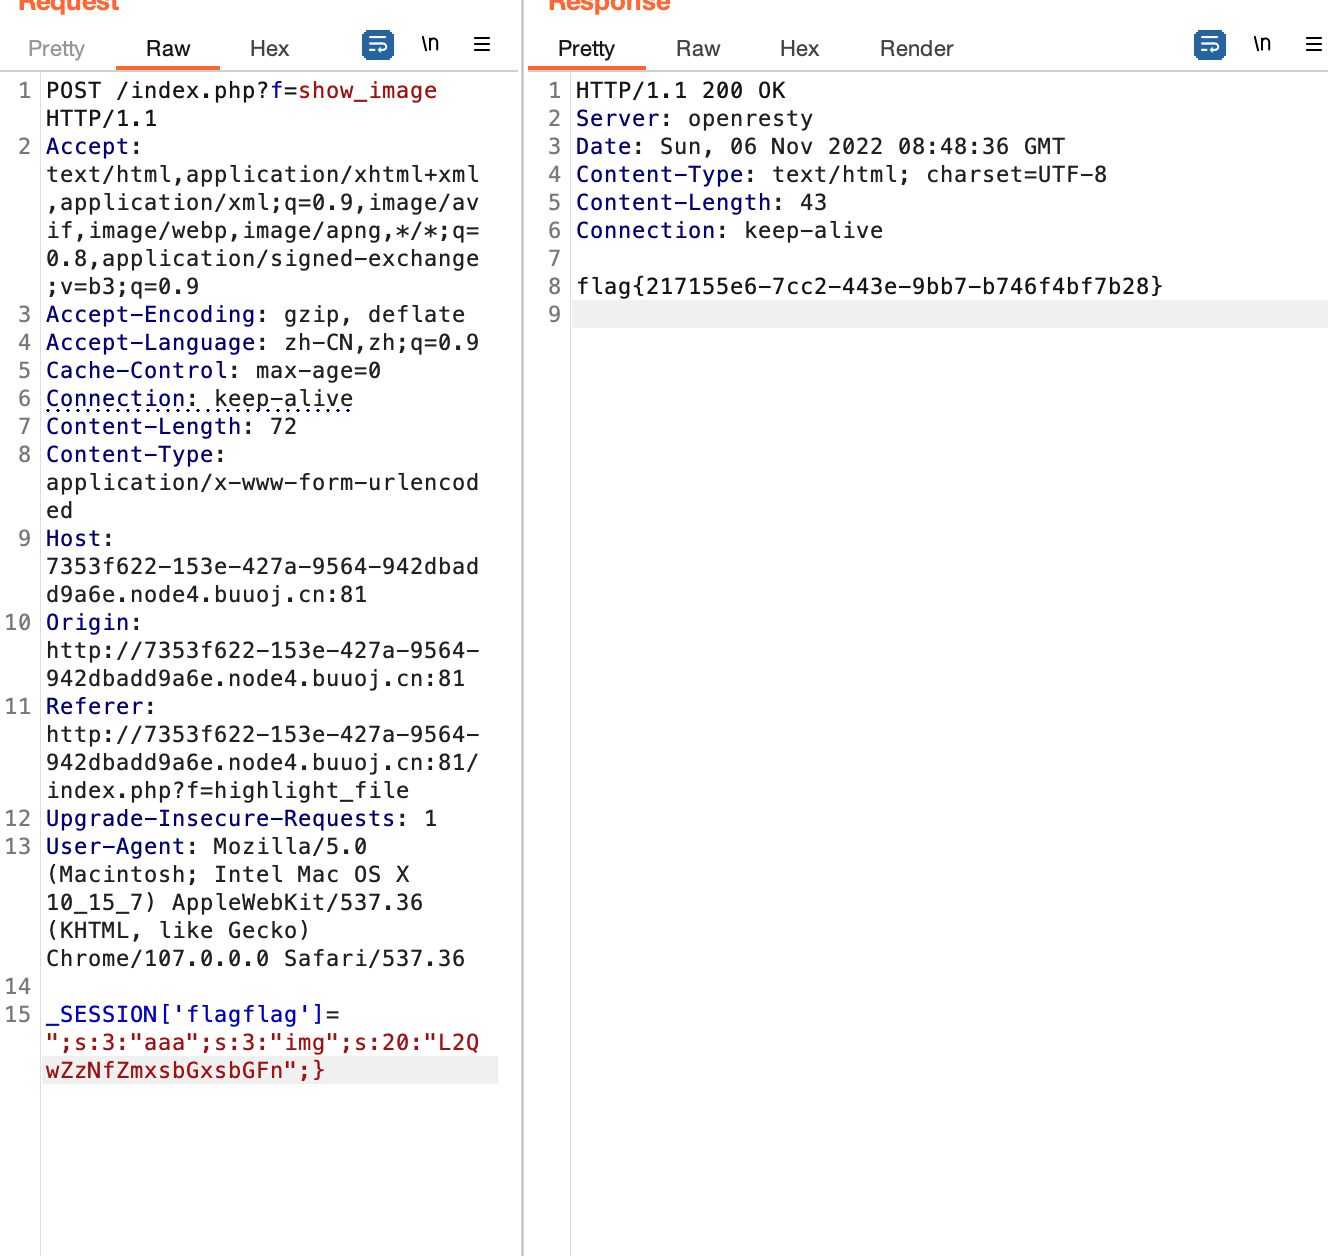
Task: Open the Hex tab in Request panel
Action: click(x=269, y=48)
